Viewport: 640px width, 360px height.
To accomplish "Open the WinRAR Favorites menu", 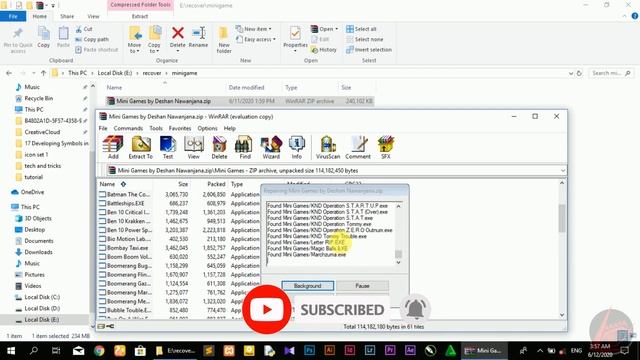I will click(180, 128).
